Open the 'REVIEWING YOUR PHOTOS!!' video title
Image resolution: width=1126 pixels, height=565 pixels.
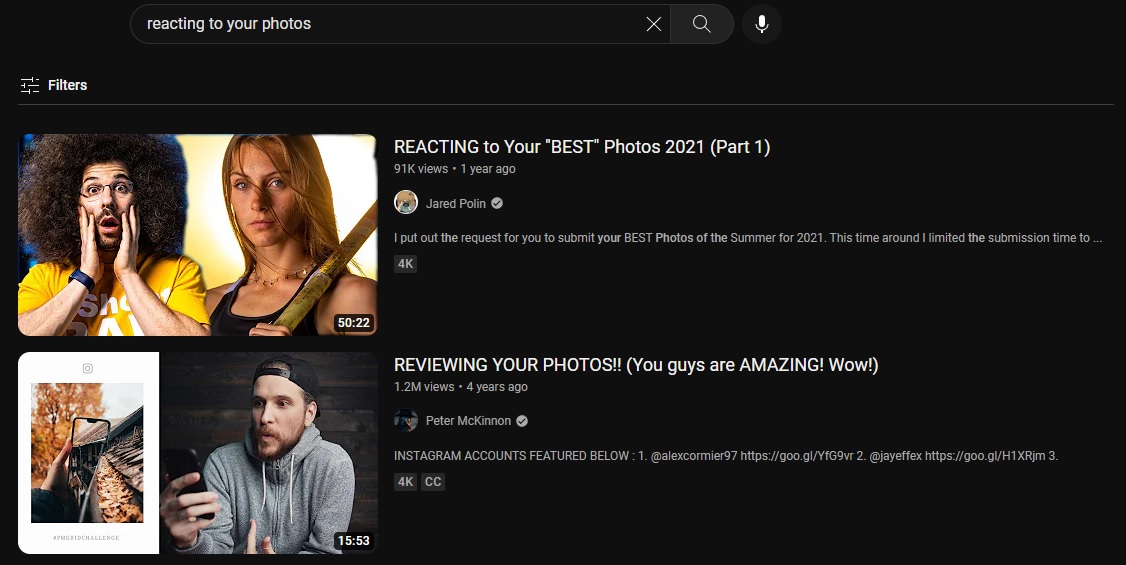point(636,365)
